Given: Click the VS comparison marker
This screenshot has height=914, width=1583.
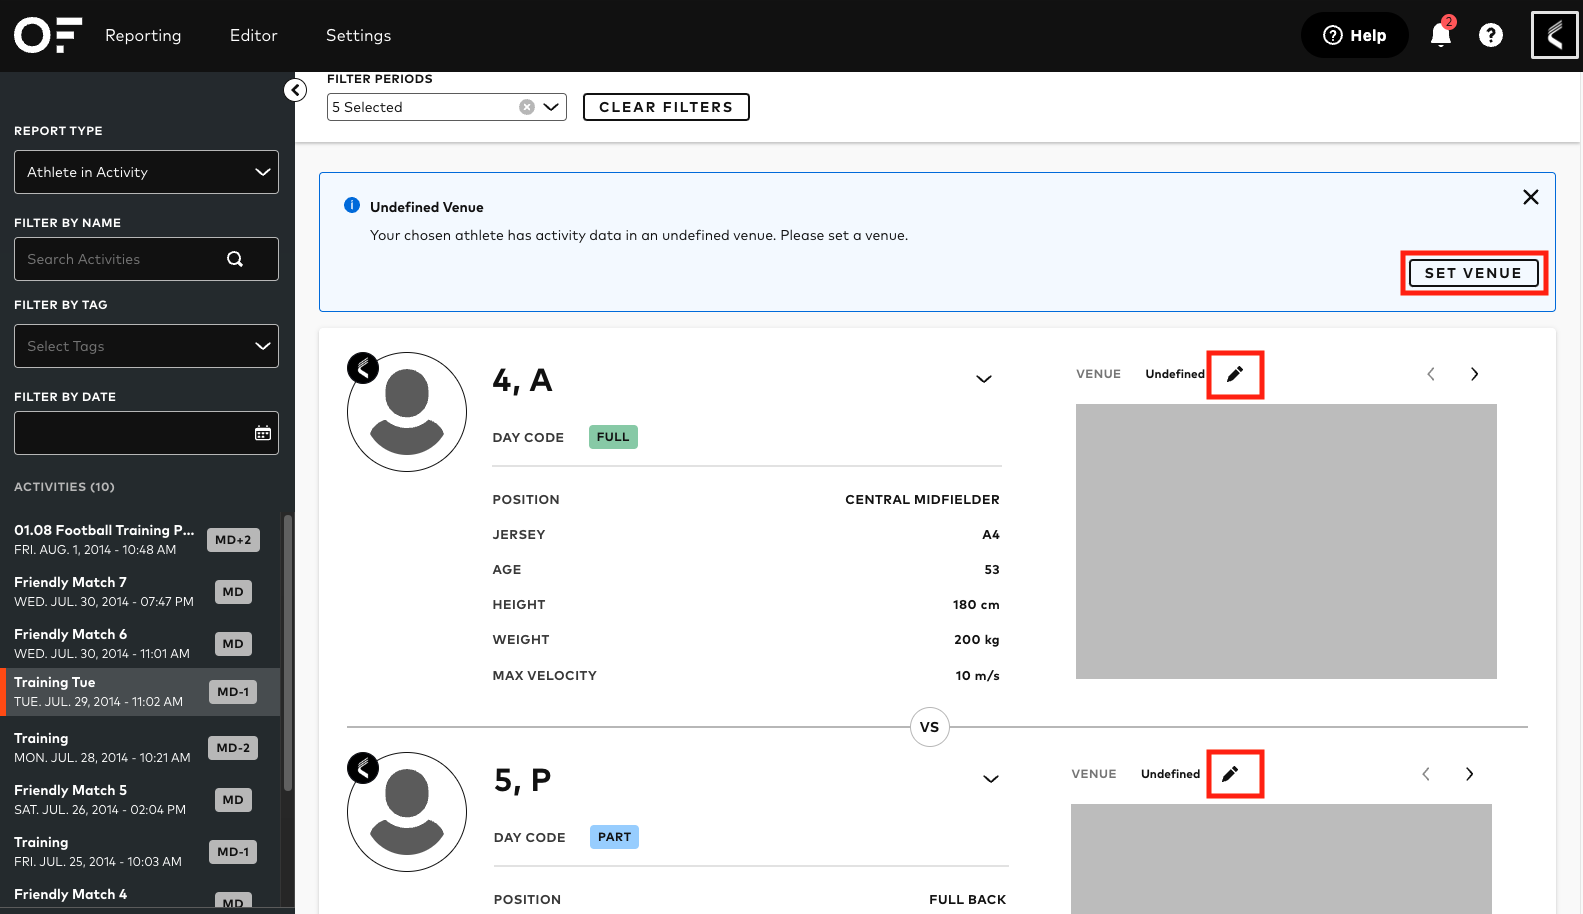Looking at the screenshot, I should pos(930,727).
